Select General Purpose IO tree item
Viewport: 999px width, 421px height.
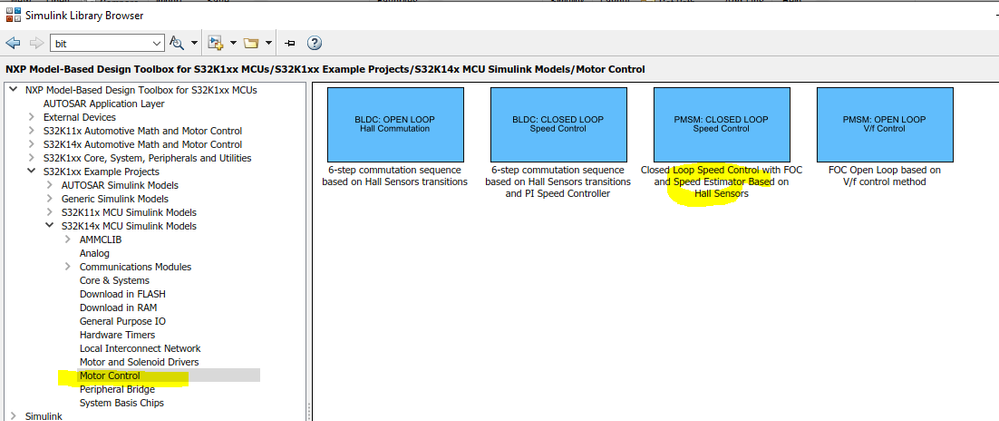pos(122,321)
